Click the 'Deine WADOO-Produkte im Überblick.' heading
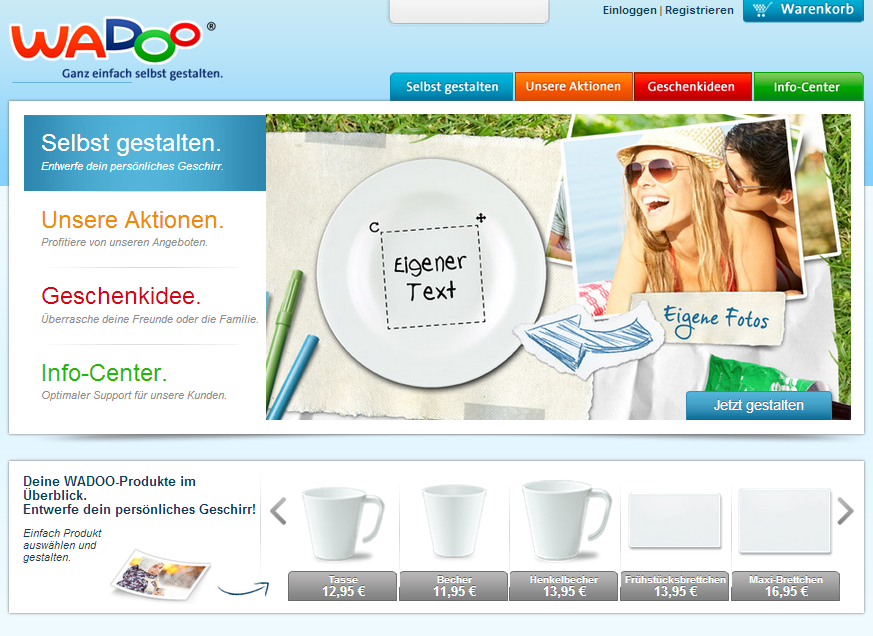This screenshot has height=636, width=873. click(110, 488)
